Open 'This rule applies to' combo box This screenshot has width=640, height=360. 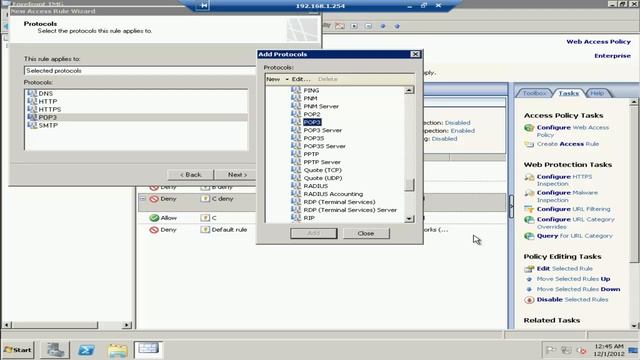(140, 71)
